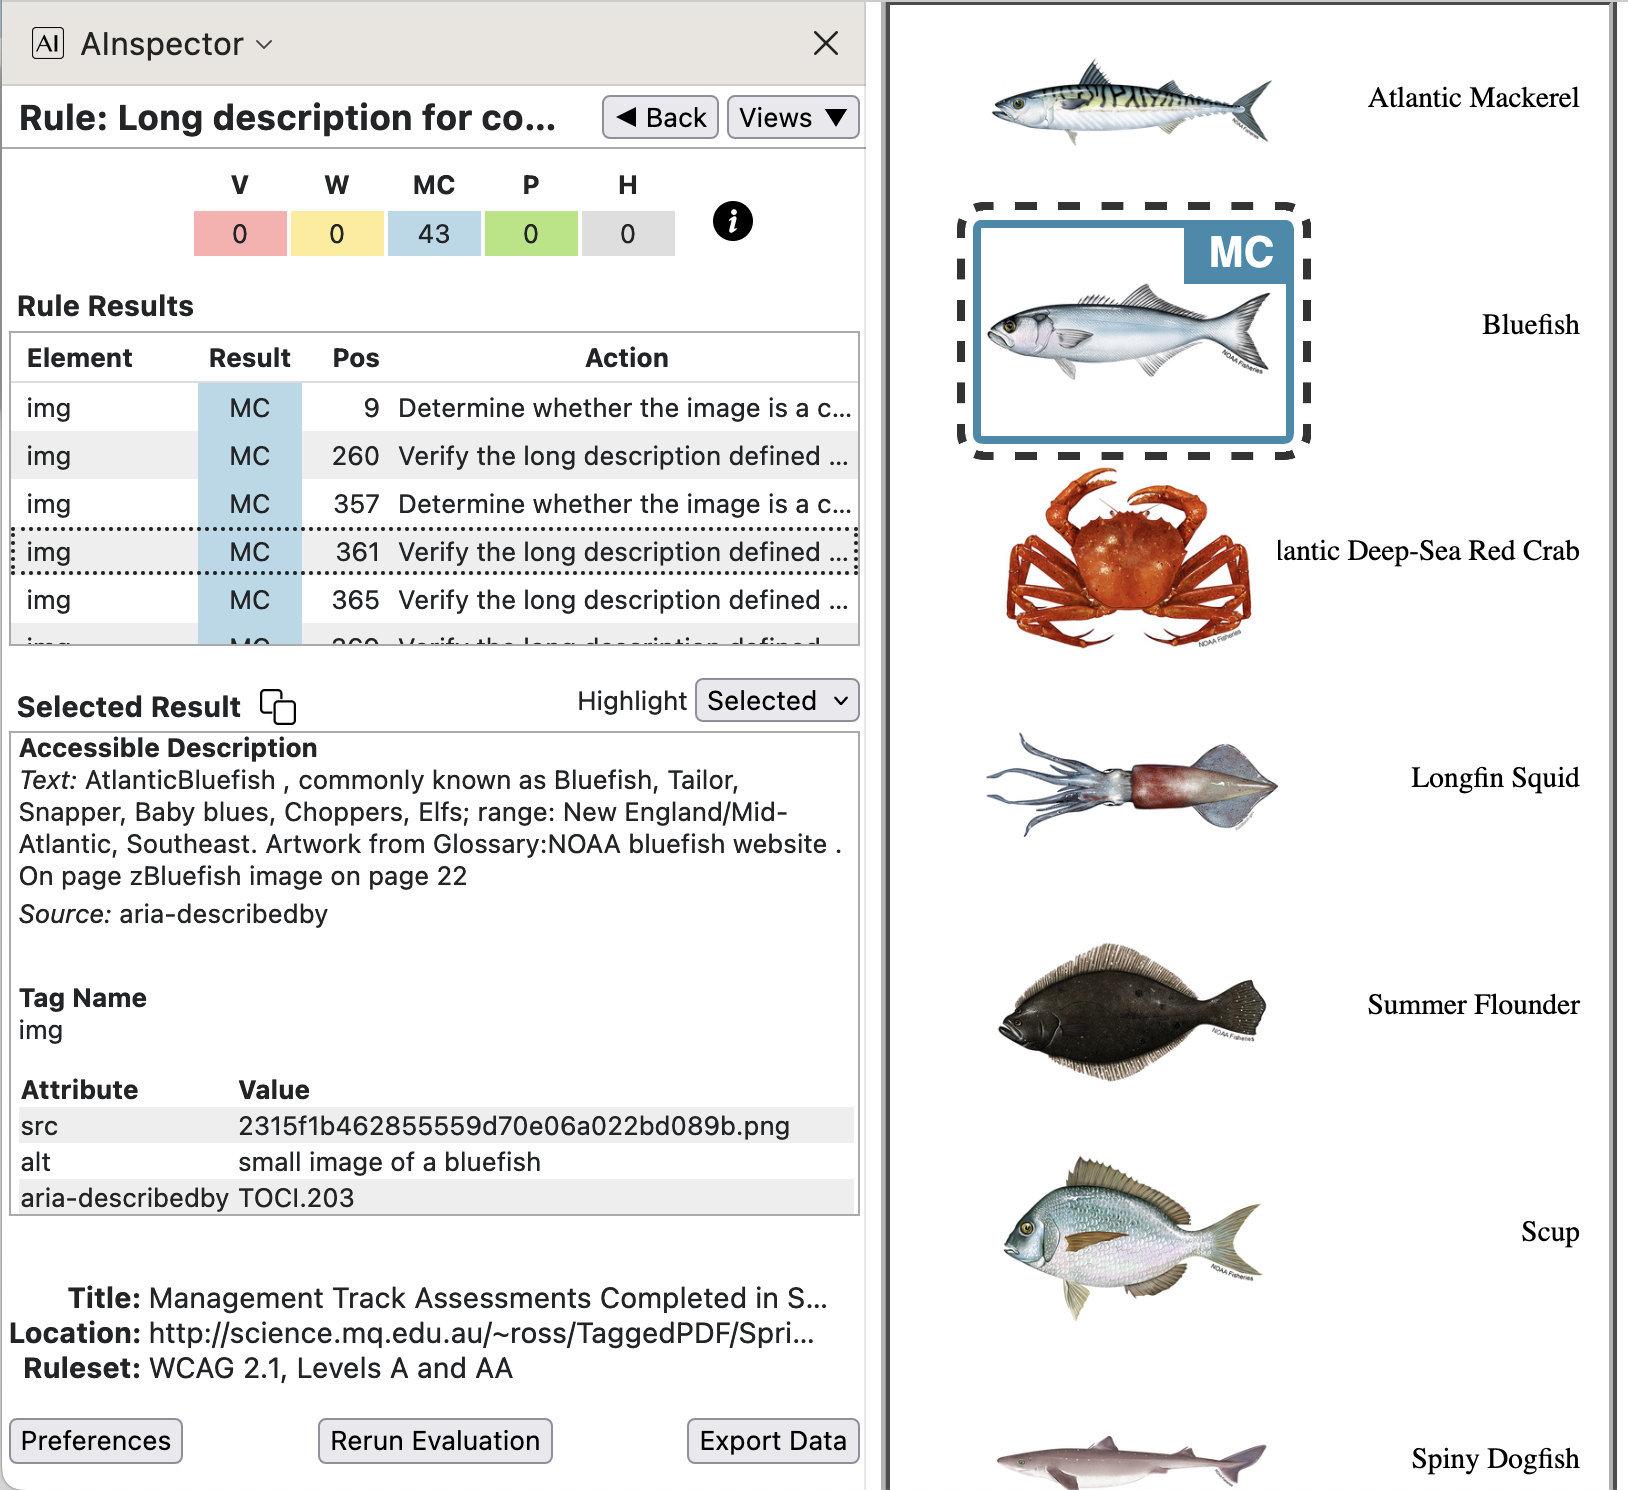This screenshot has height=1490, width=1628.
Task: Expand the Highlight selection dropdown
Action: (776, 701)
